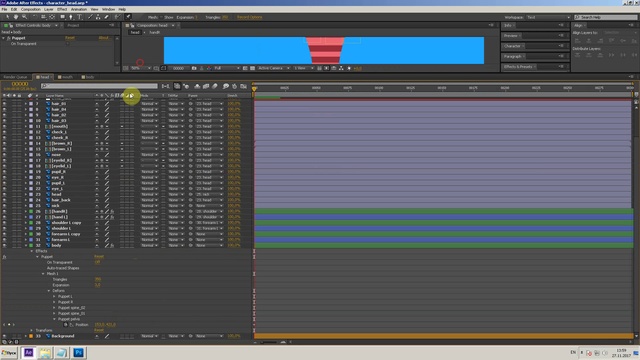
Task: Select the Clone Stamp tool
Action: (98, 17)
